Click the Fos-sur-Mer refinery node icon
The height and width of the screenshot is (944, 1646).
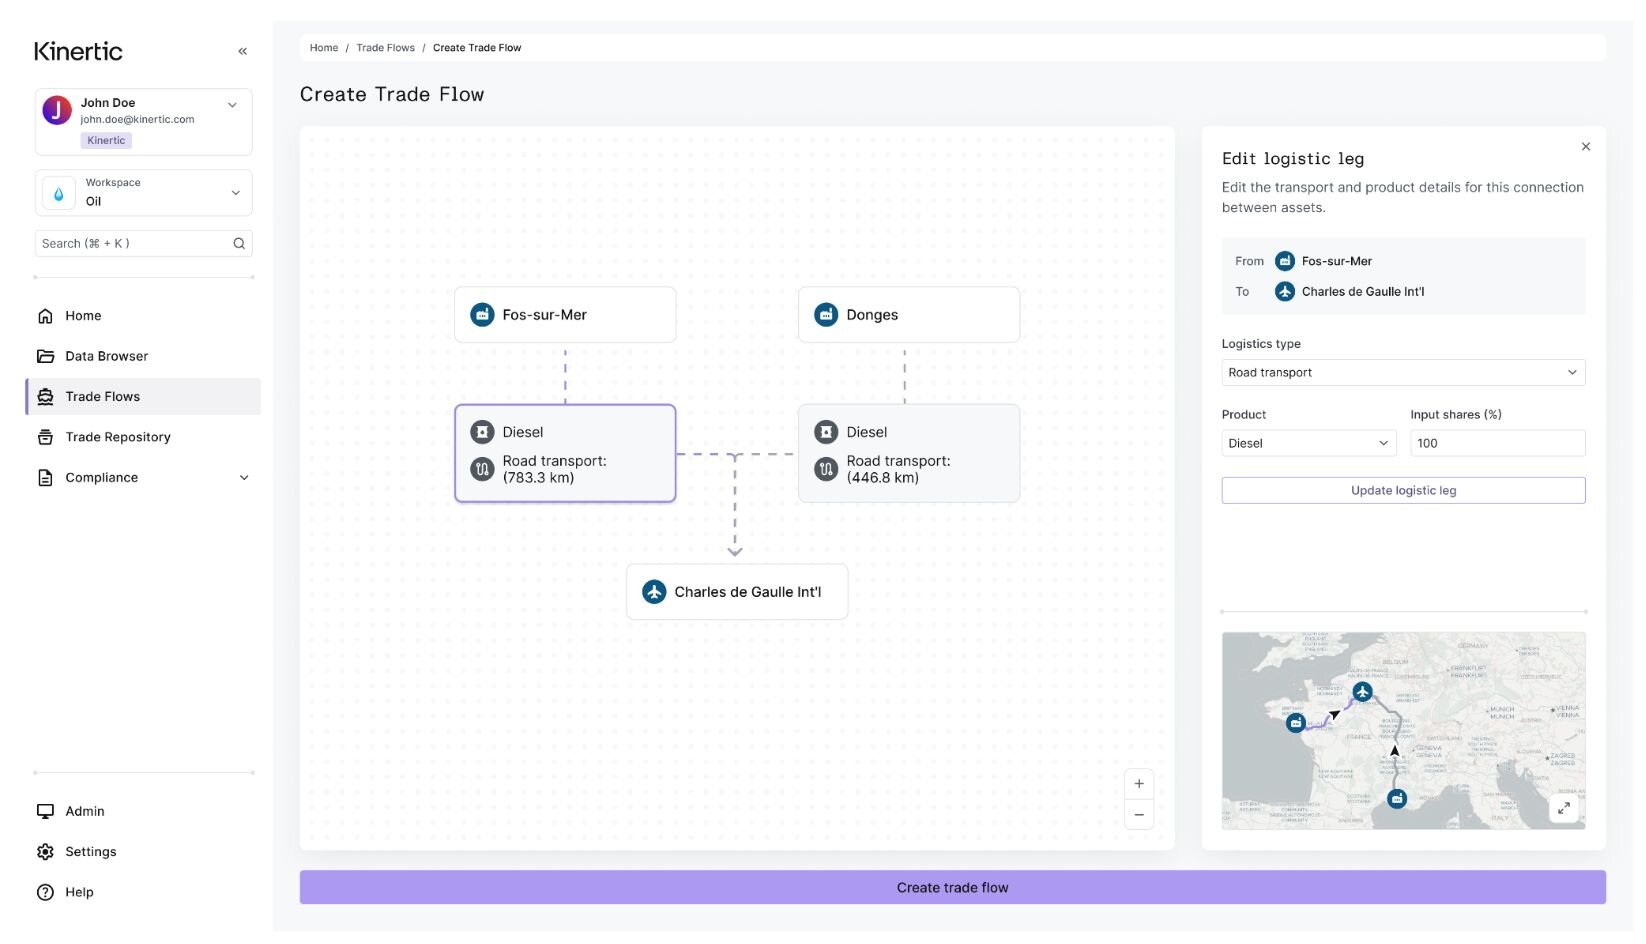482,315
